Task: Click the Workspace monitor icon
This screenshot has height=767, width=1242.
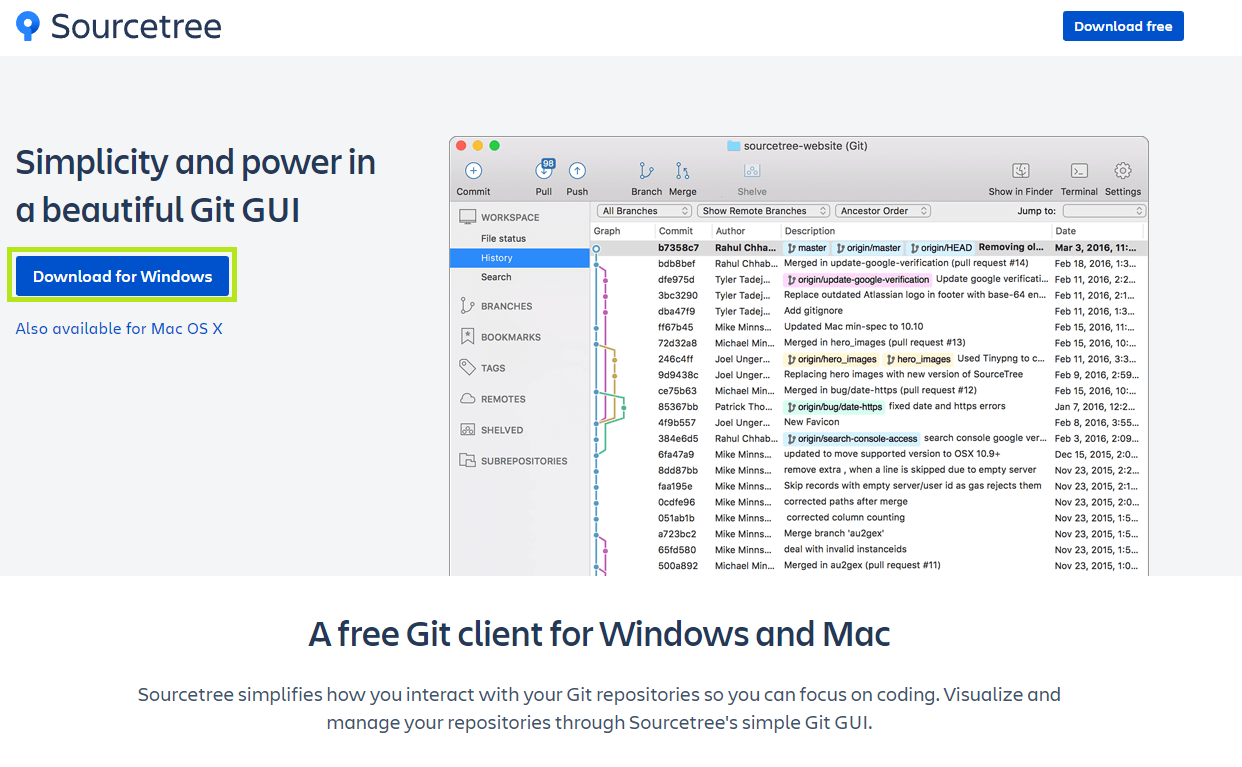Action: 467,217
